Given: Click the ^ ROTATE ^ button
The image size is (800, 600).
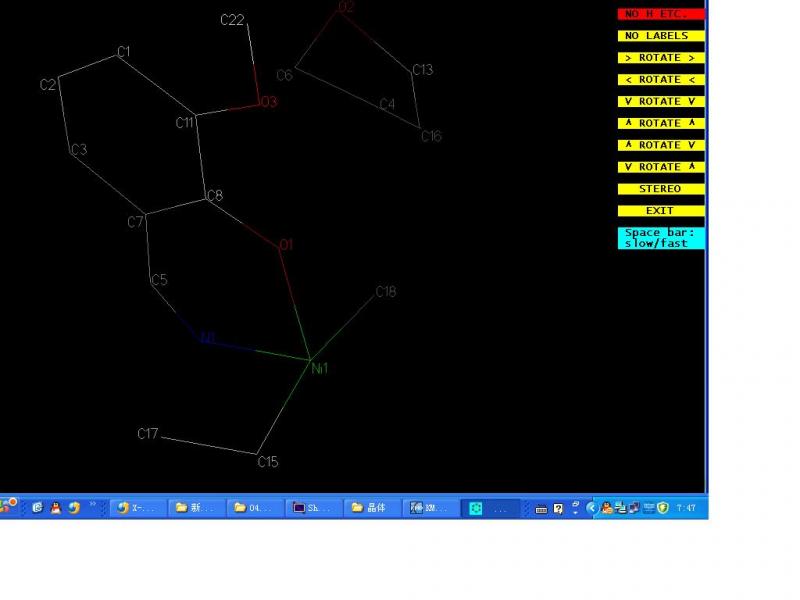Looking at the screenshot, I should tap(661, 123).
